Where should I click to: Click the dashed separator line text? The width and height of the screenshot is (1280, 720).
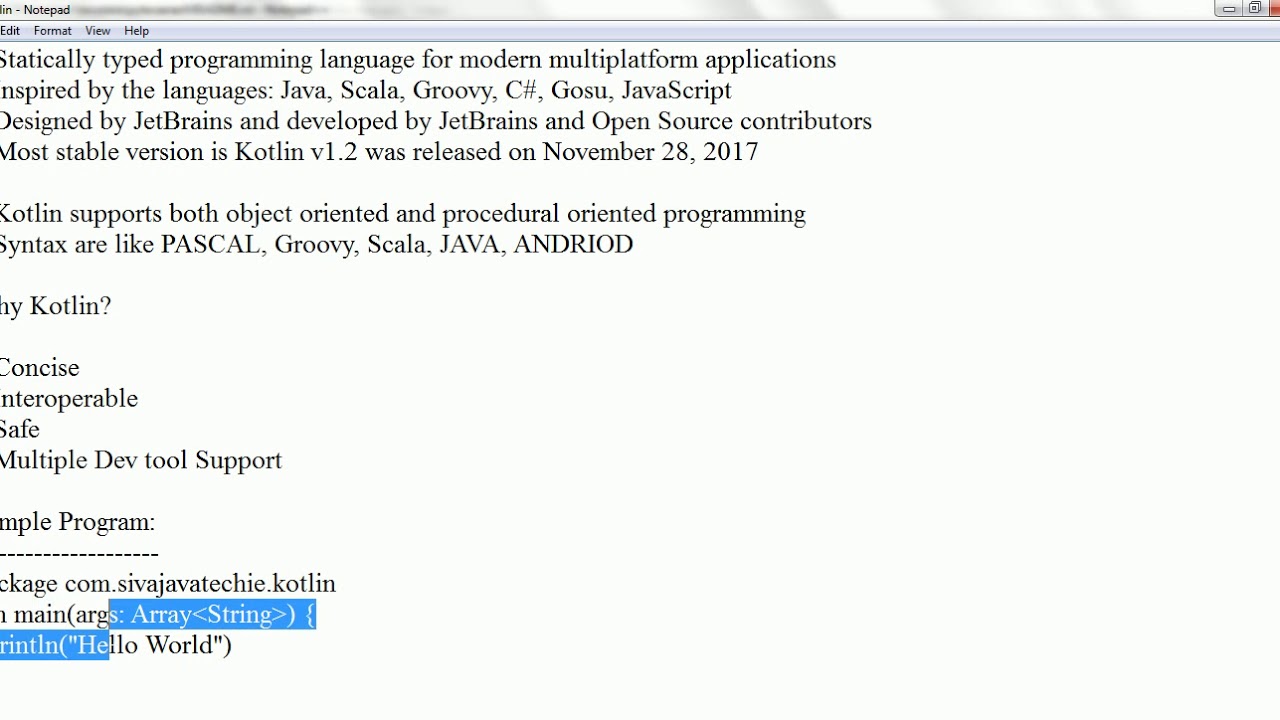(x=79, y=553)
